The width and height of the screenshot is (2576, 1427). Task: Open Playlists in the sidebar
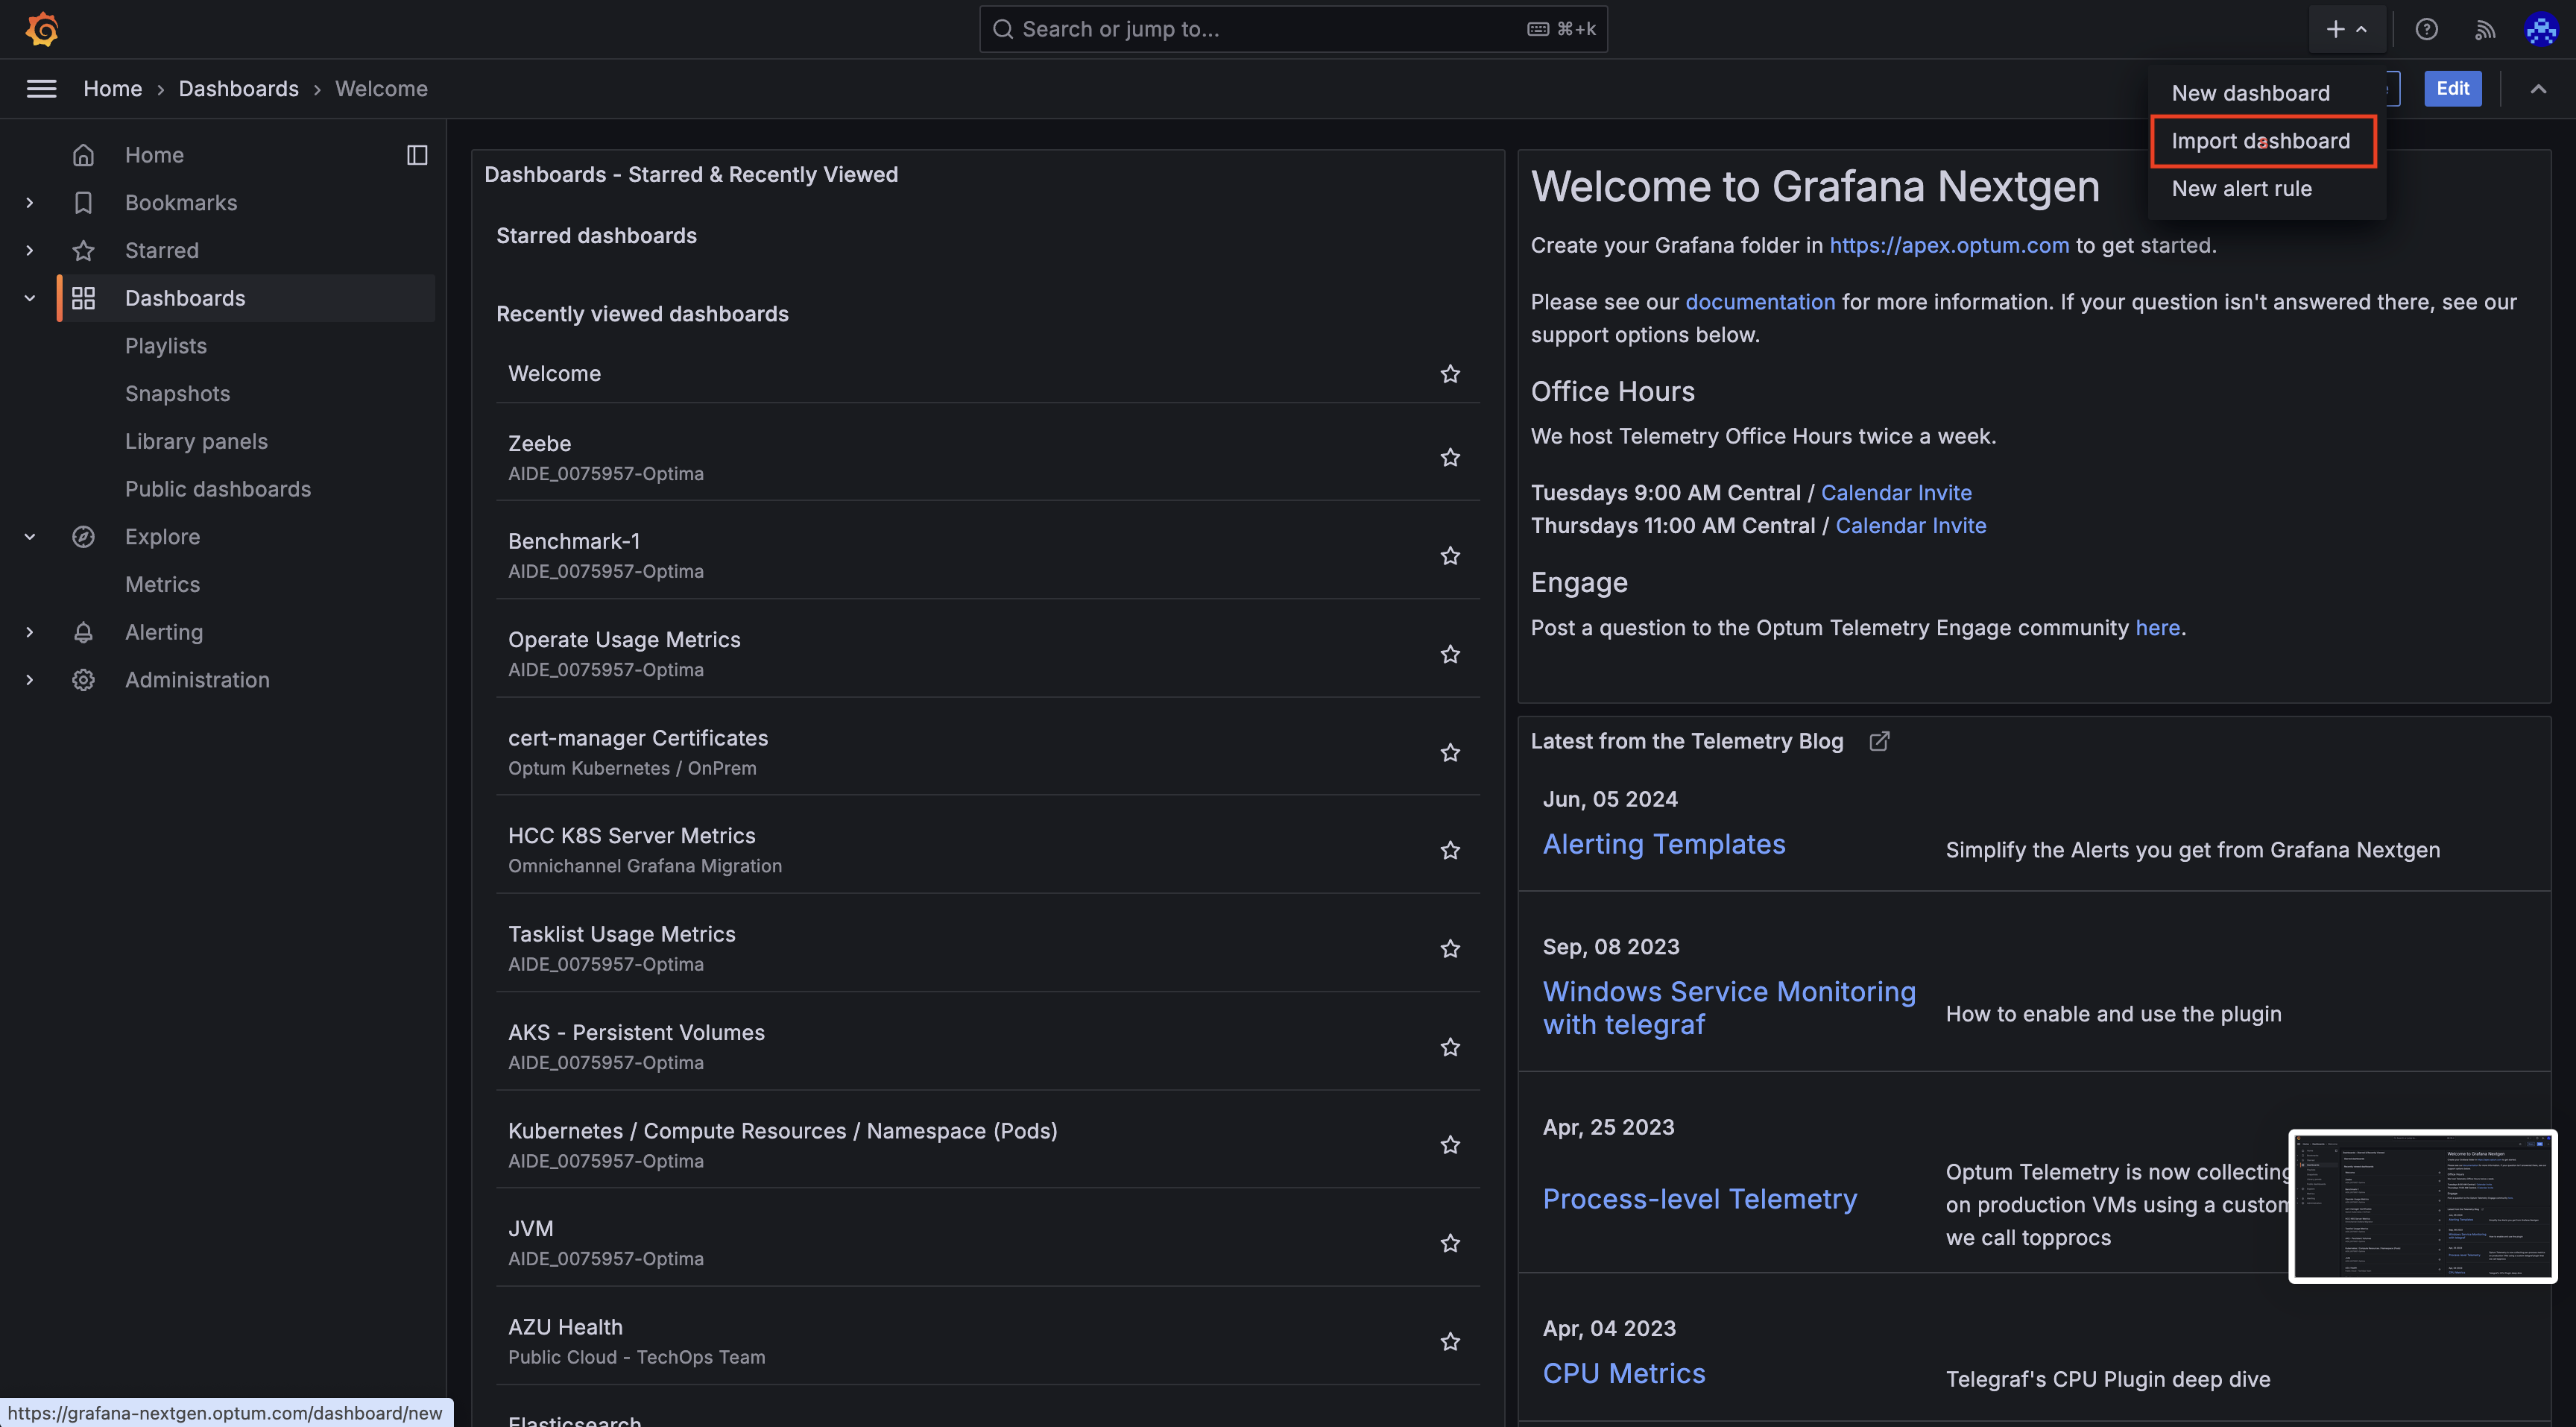pos(166,346)
